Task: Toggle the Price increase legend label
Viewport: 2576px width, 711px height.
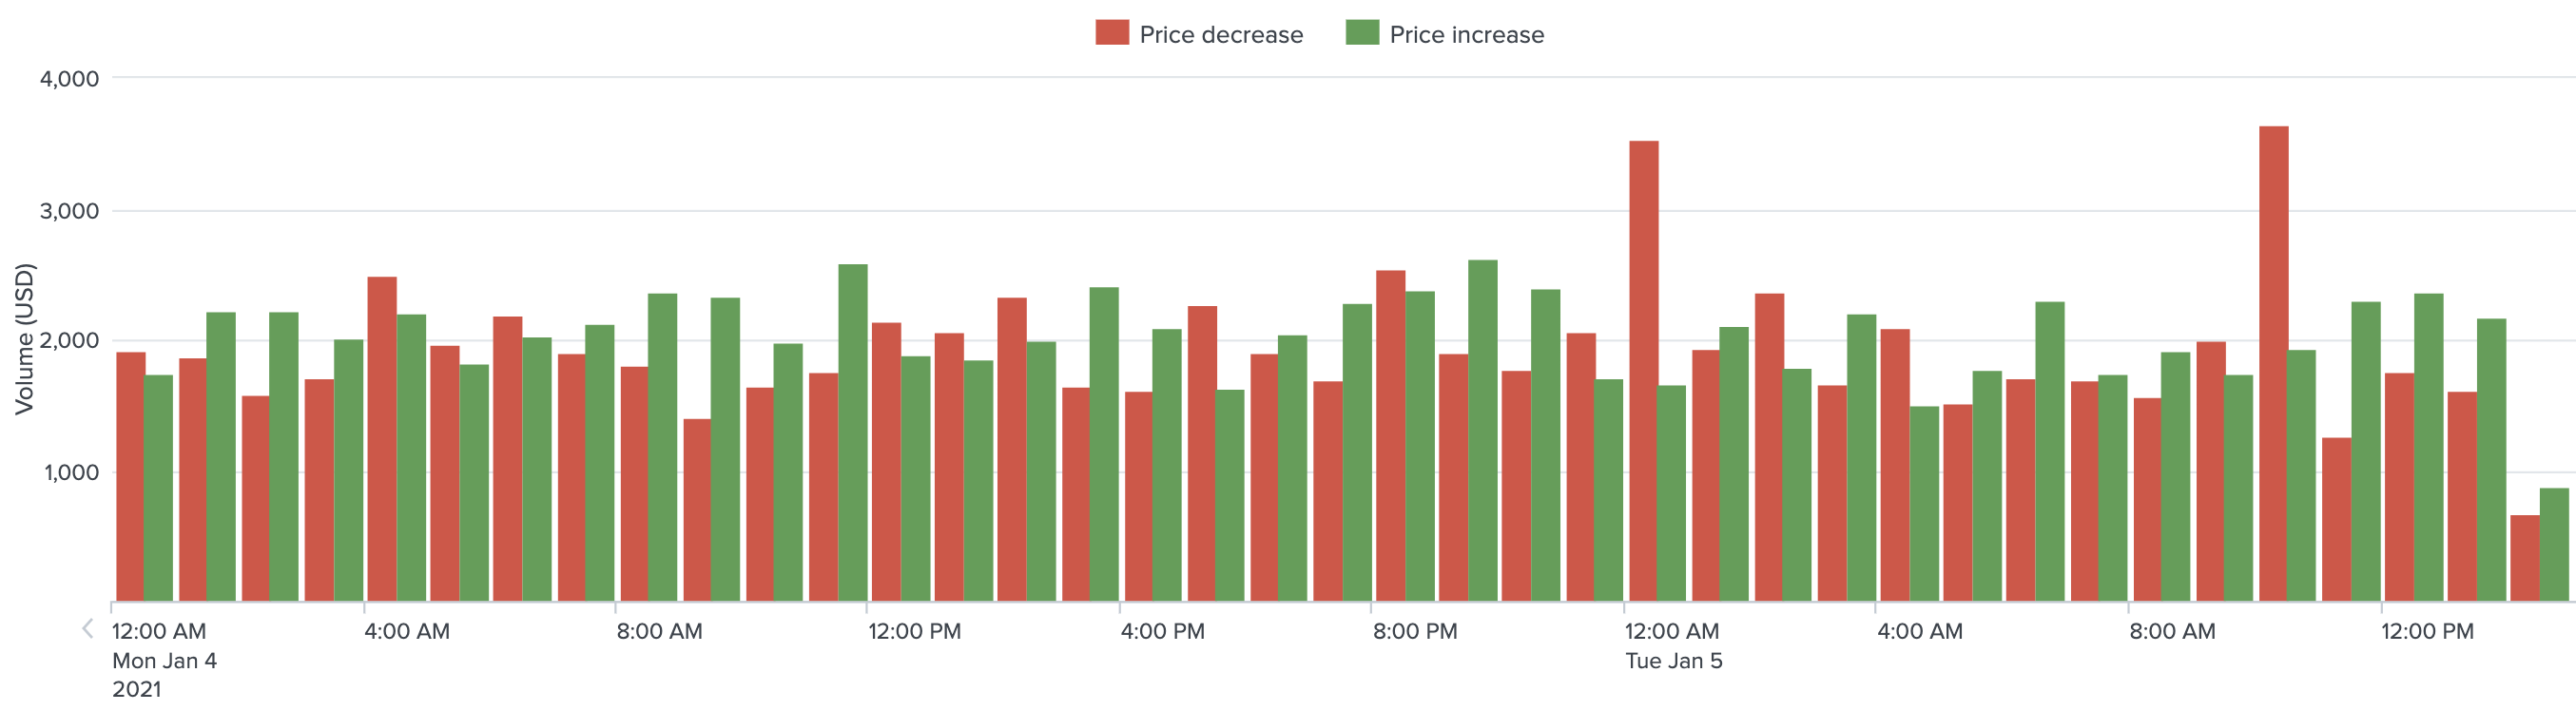Action: (1467, 35)
